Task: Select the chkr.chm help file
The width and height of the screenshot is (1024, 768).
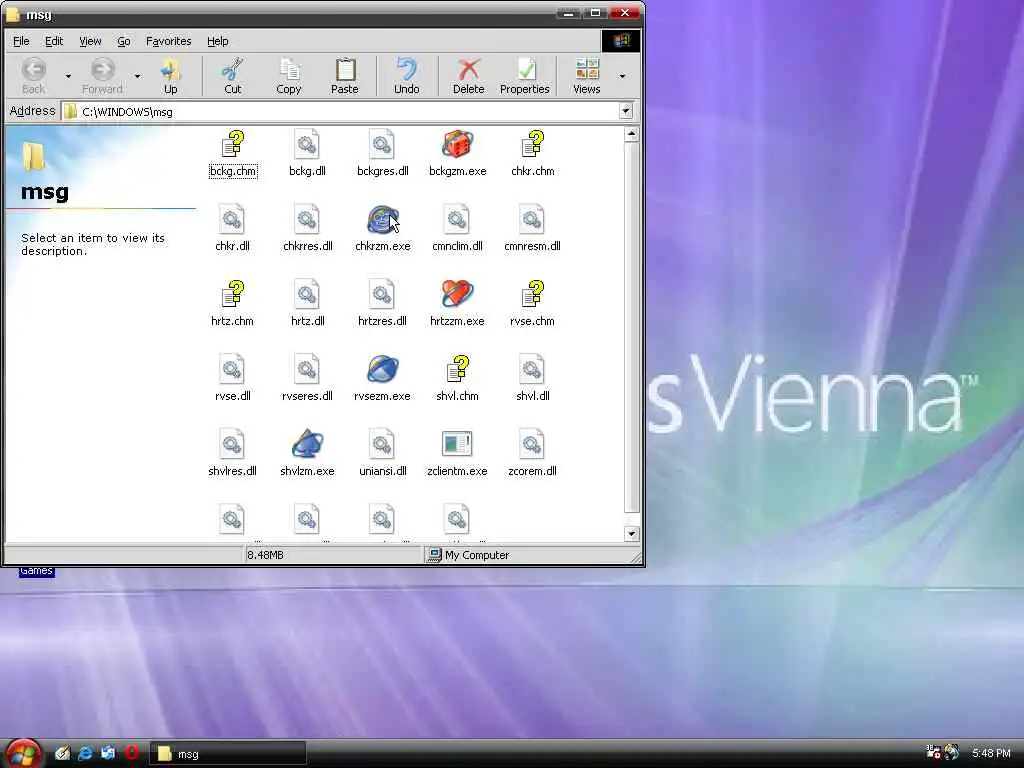Action: (532, 154)
